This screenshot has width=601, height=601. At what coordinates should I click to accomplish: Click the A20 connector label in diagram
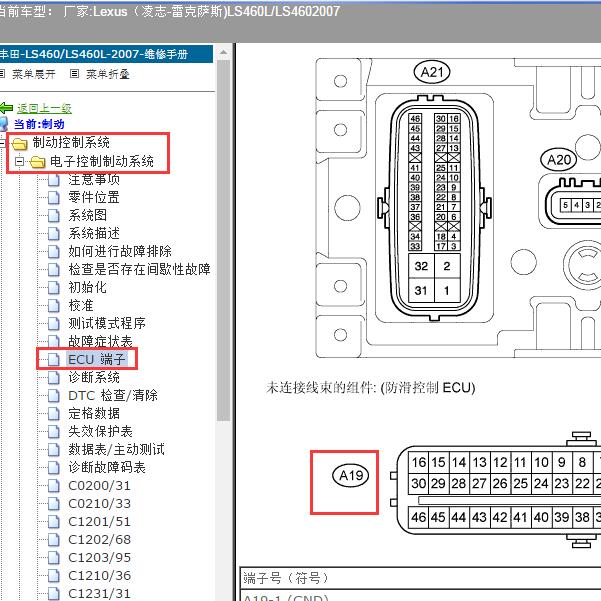[558, 160]
